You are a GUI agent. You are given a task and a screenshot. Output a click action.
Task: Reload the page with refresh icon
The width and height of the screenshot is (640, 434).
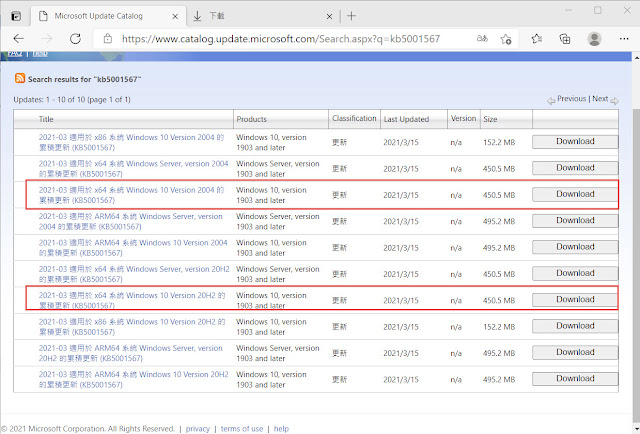(76, 39)
